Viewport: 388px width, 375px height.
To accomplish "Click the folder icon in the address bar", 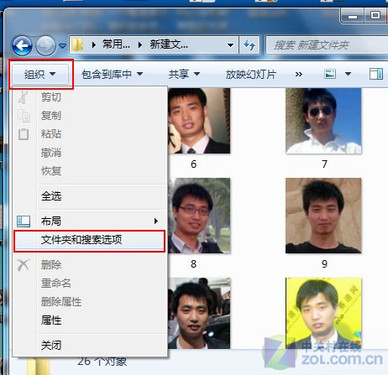I will point(78,45).
